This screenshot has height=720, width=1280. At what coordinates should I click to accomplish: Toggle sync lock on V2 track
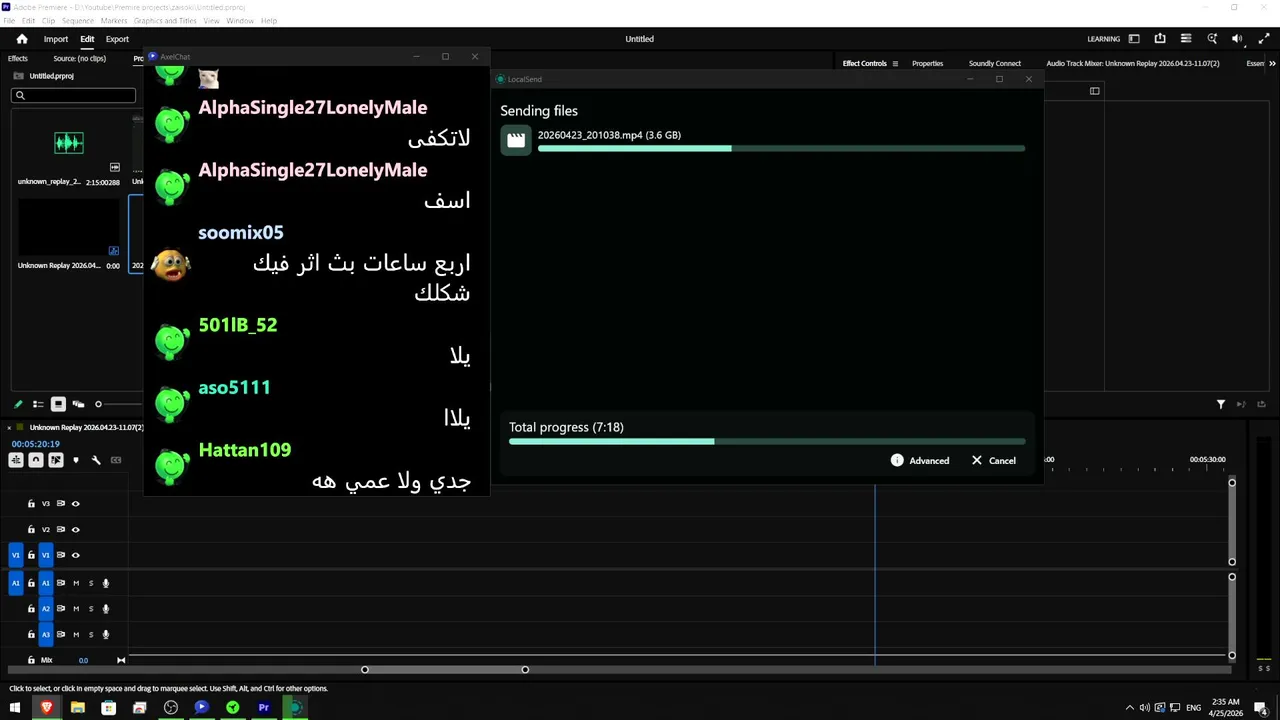click(x=61, y=530)
